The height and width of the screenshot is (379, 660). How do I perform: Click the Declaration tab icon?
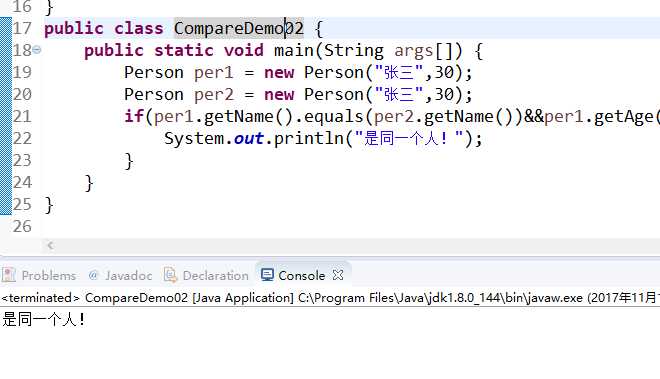click(x=170, y=275)
